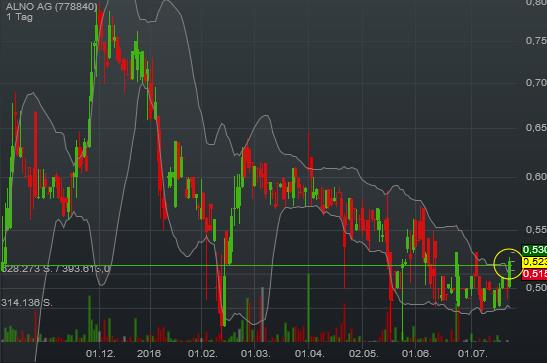This screenshot has width=547, height=363.
Task: Select the 0,70 price axis label
Action: coord(536,83)
